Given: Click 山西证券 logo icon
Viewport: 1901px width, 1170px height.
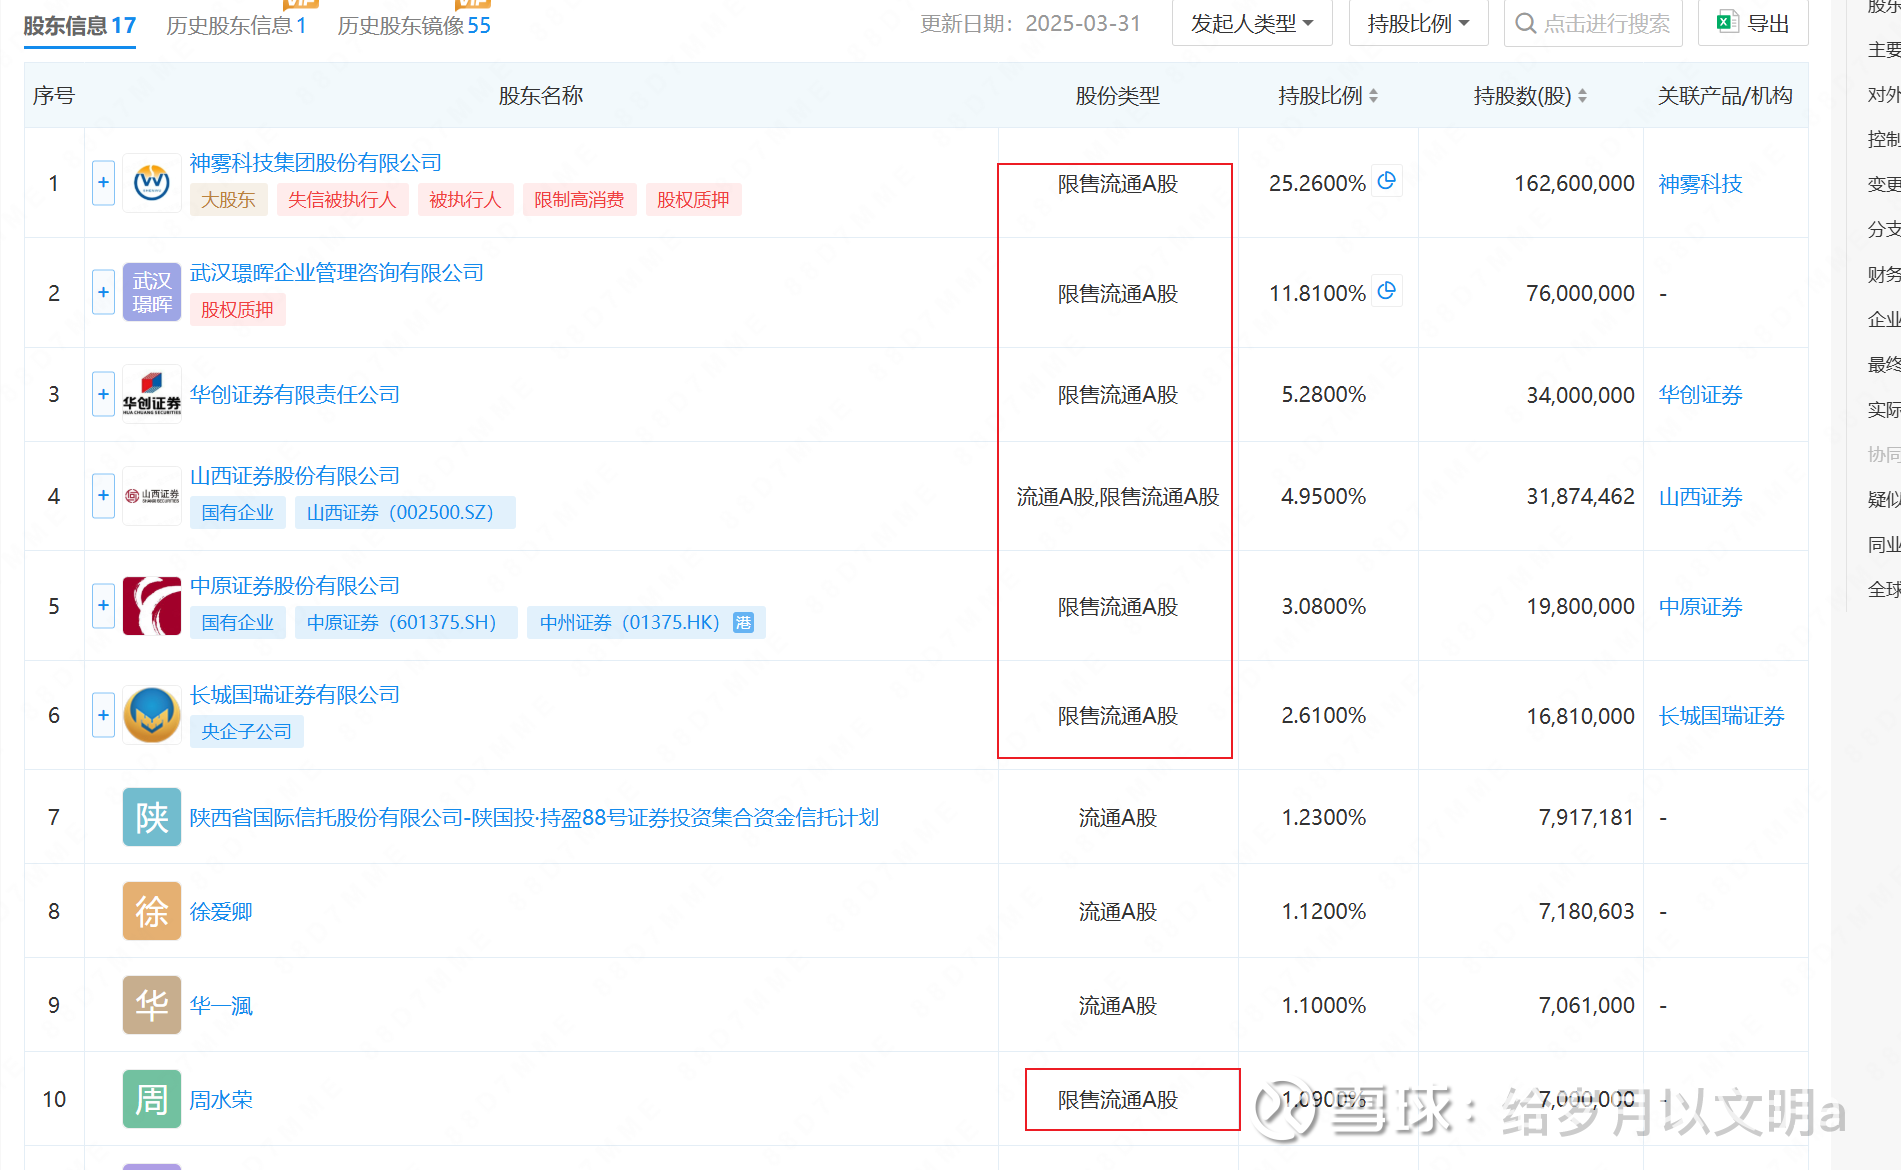Looking at the screenshot, I should click(x=152, y=496).
